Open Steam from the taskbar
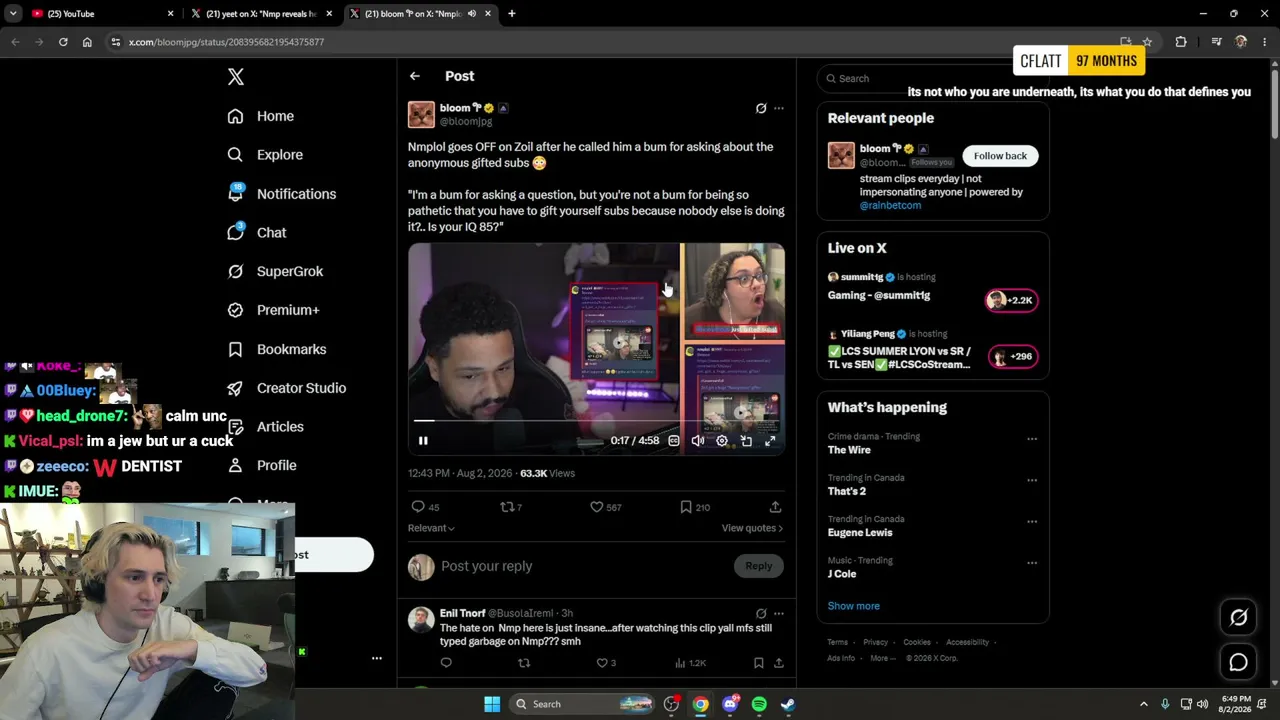Viewport: 1280px width, 720px height. coord(788,704)
